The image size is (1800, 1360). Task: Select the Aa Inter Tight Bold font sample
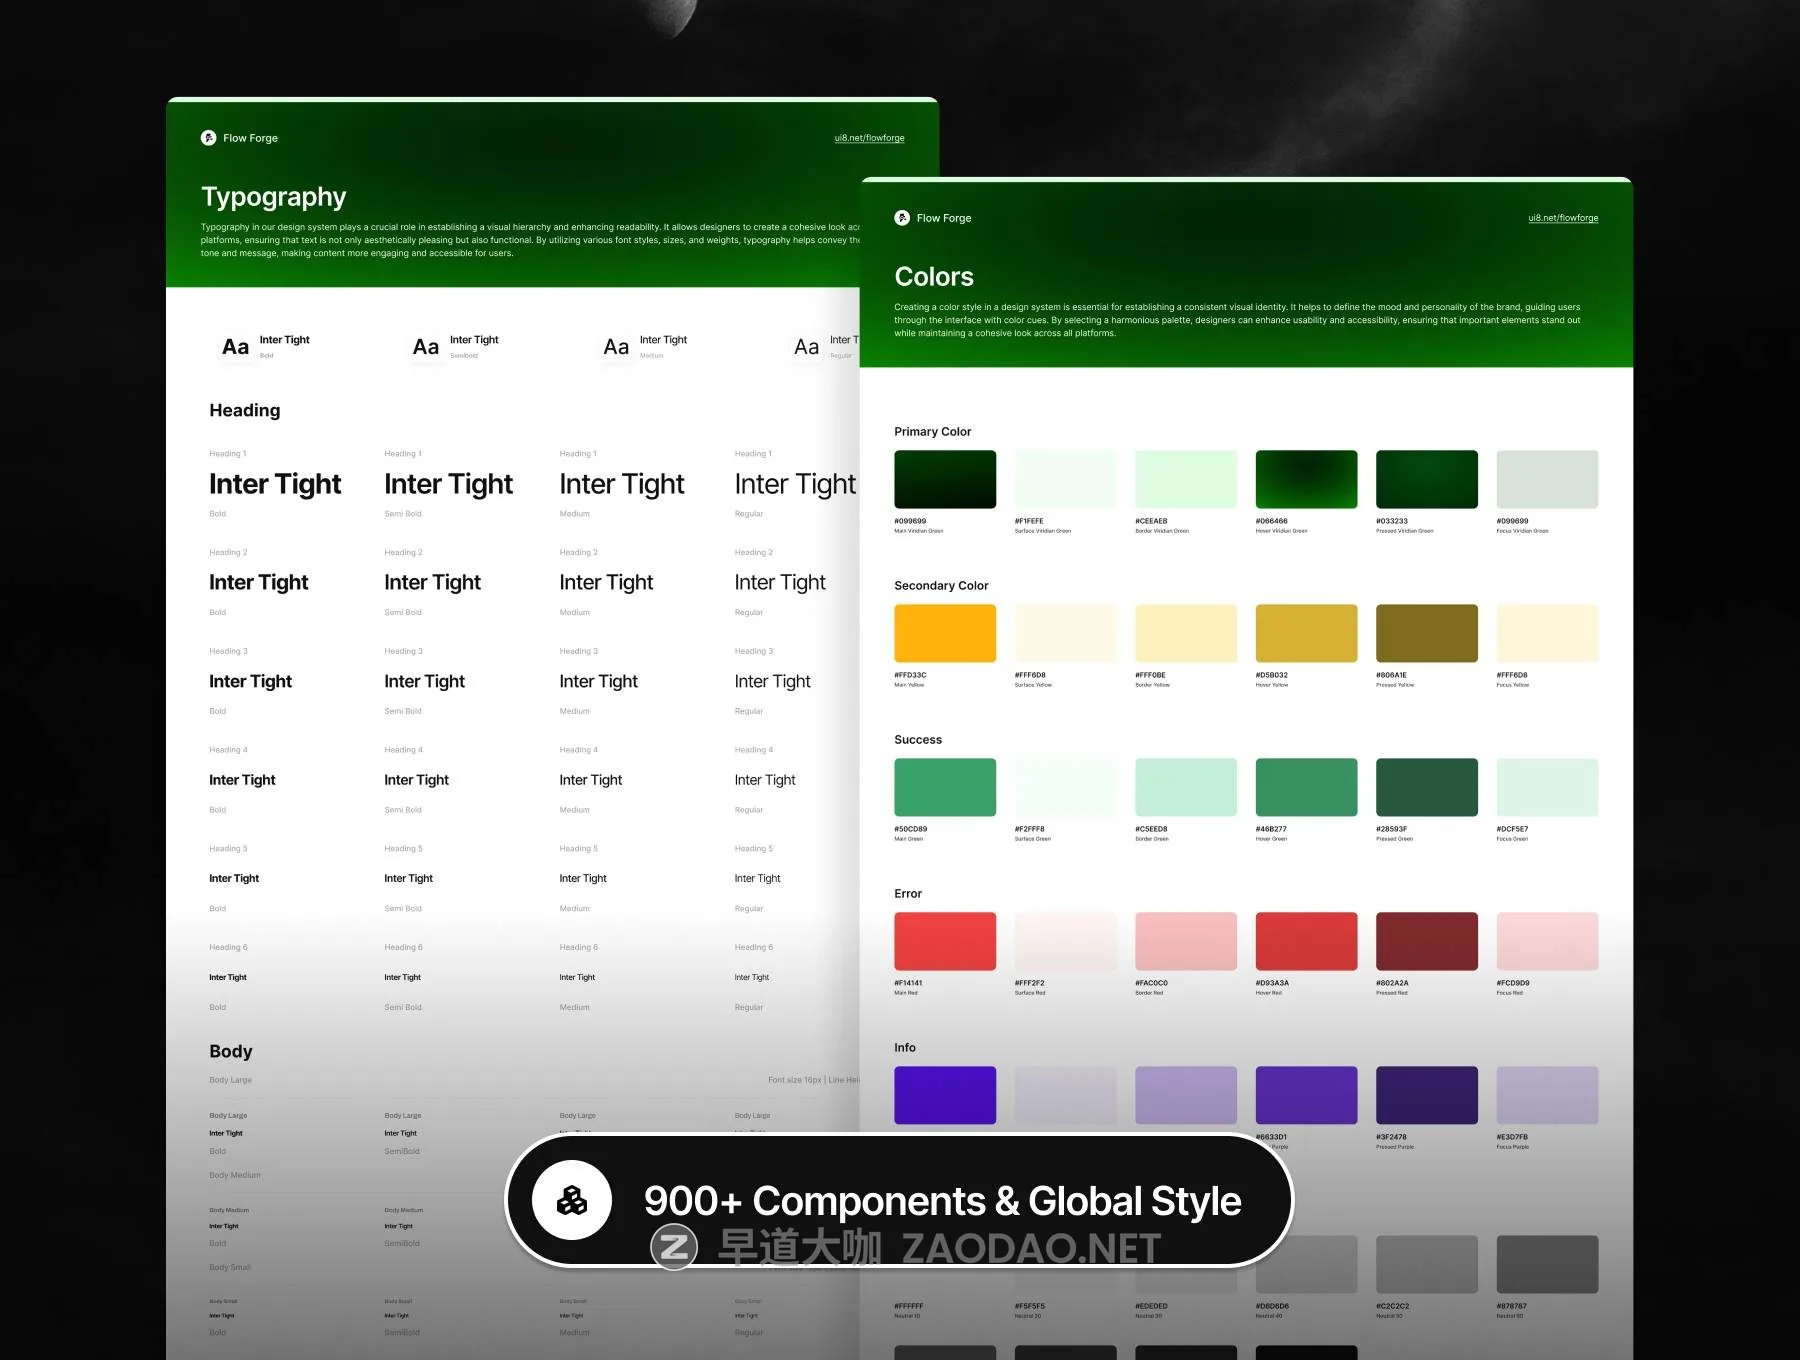[266, 346]
